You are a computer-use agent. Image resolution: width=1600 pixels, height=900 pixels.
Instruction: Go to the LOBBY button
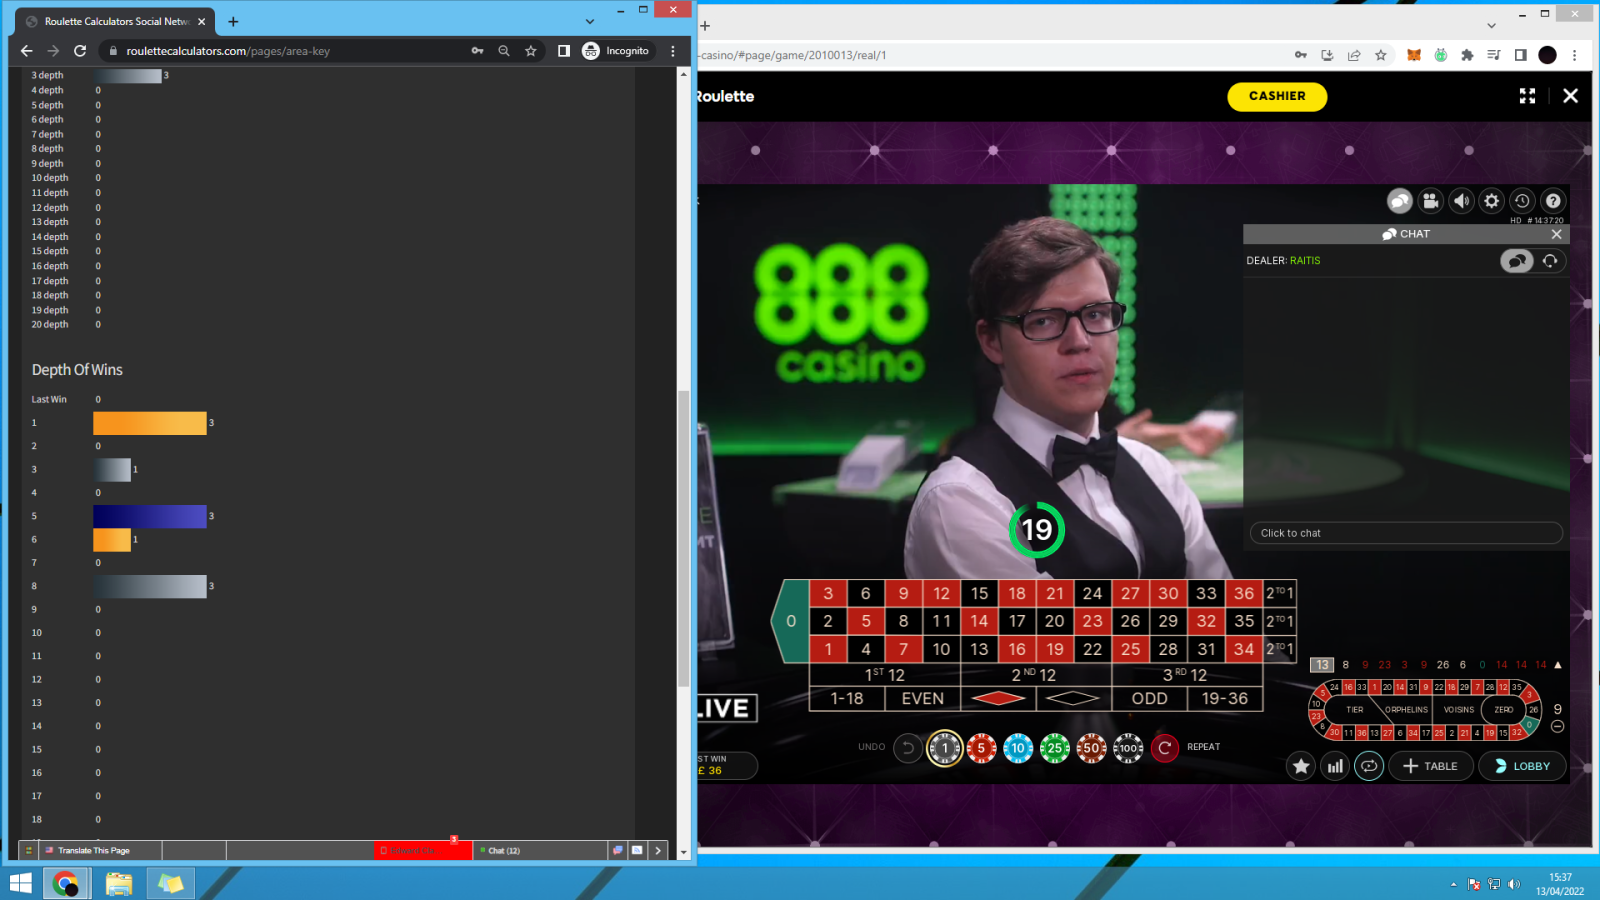pos(1522,766)
